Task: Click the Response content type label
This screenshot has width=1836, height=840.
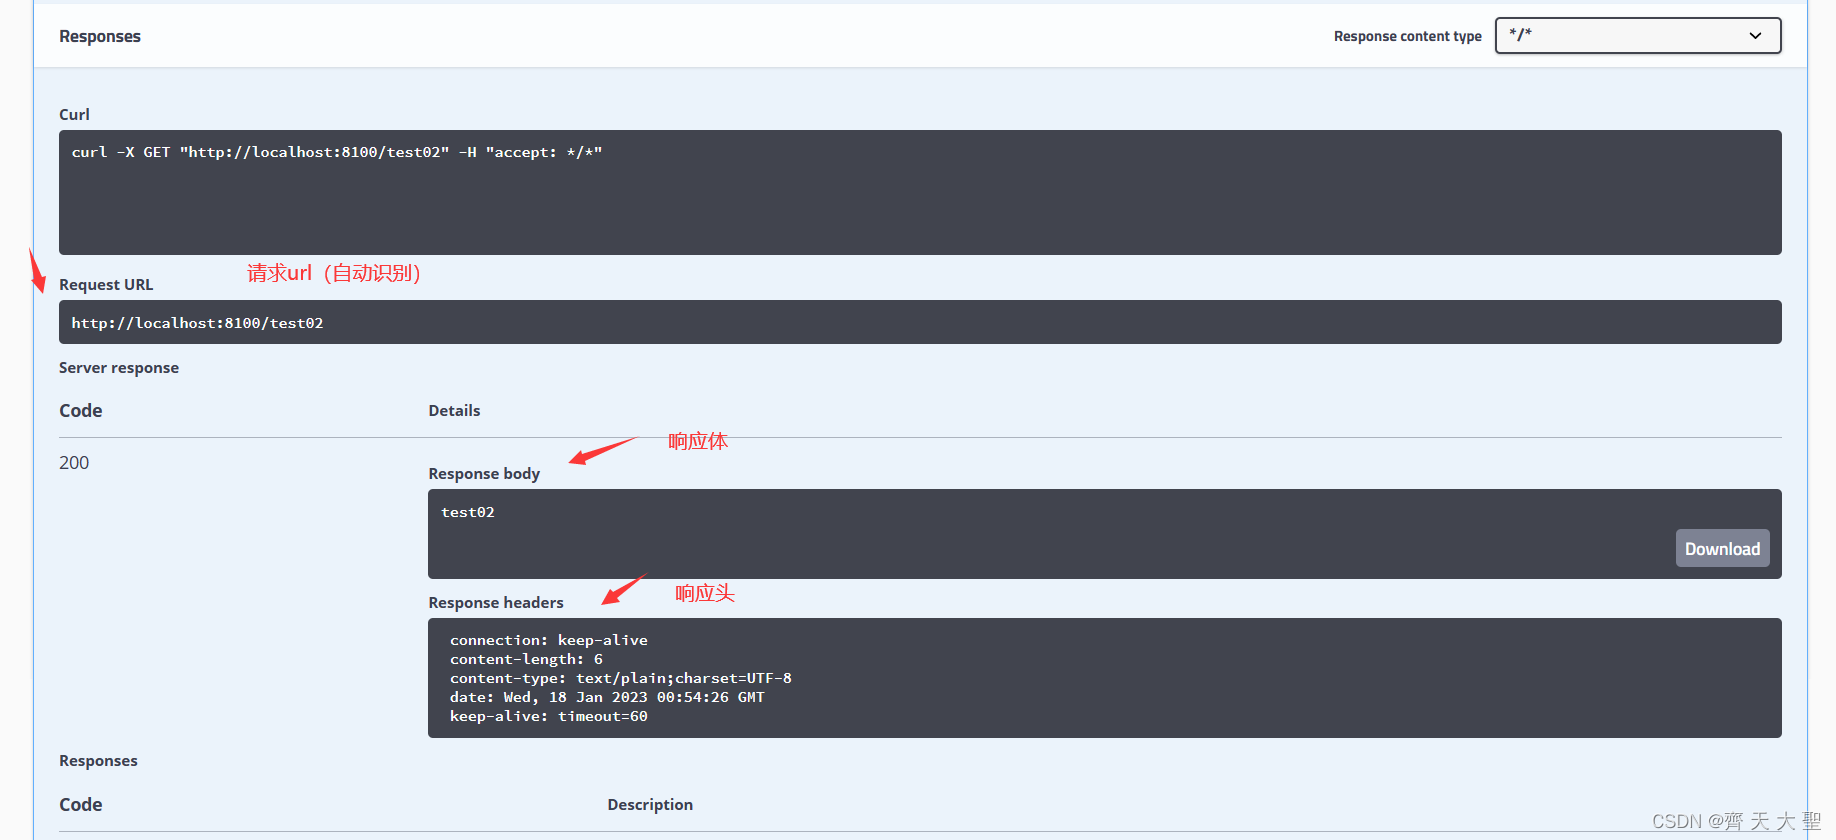Action: (x=1408, y=36)
